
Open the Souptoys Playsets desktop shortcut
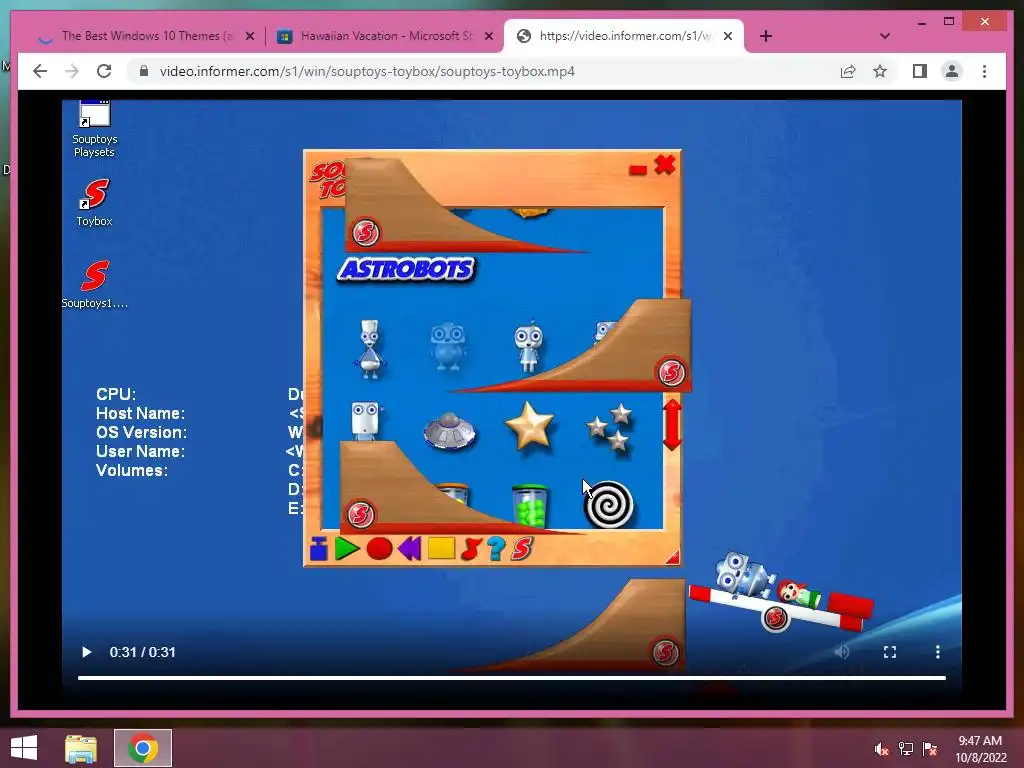coord(95,129)
